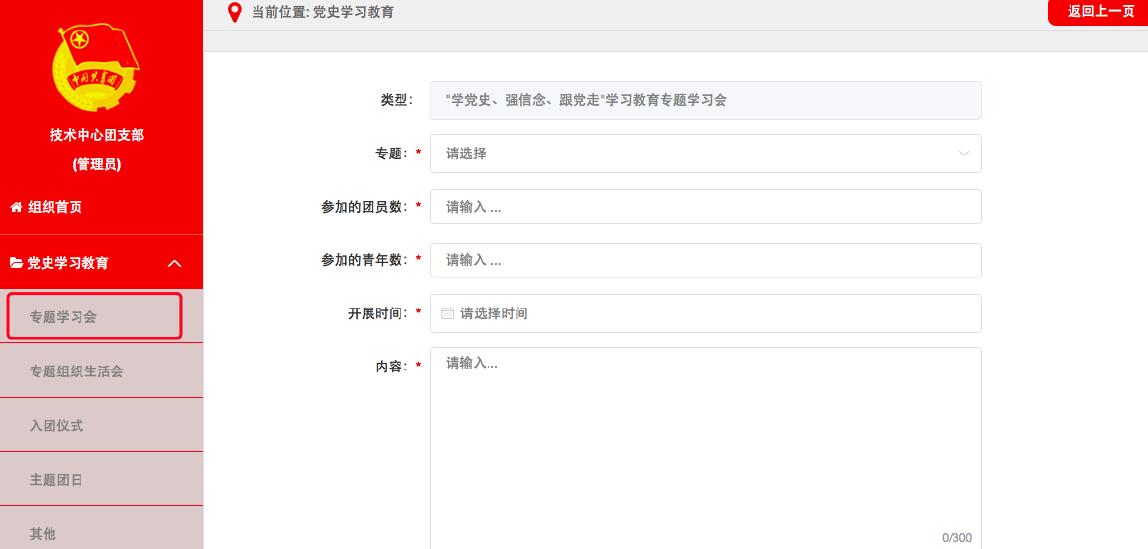Click the red location pin icon

click(x=235, y=13)
